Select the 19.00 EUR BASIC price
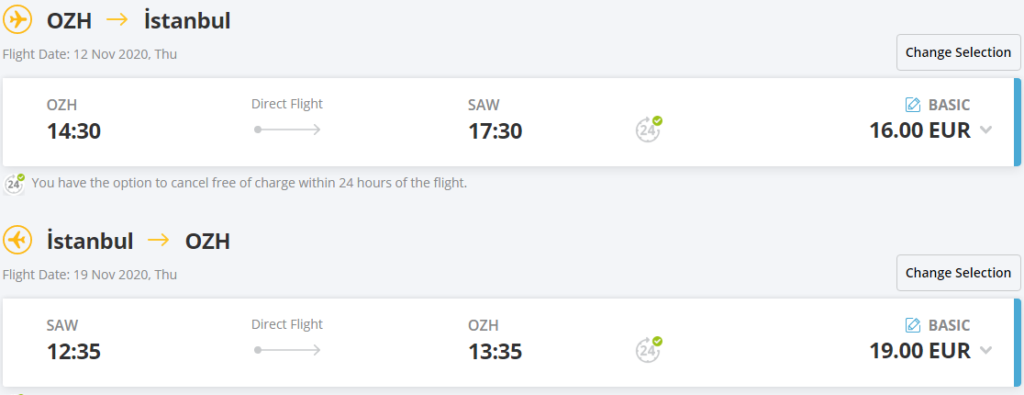The height and width of the screenshot is (395, 1024). point(920,351)
